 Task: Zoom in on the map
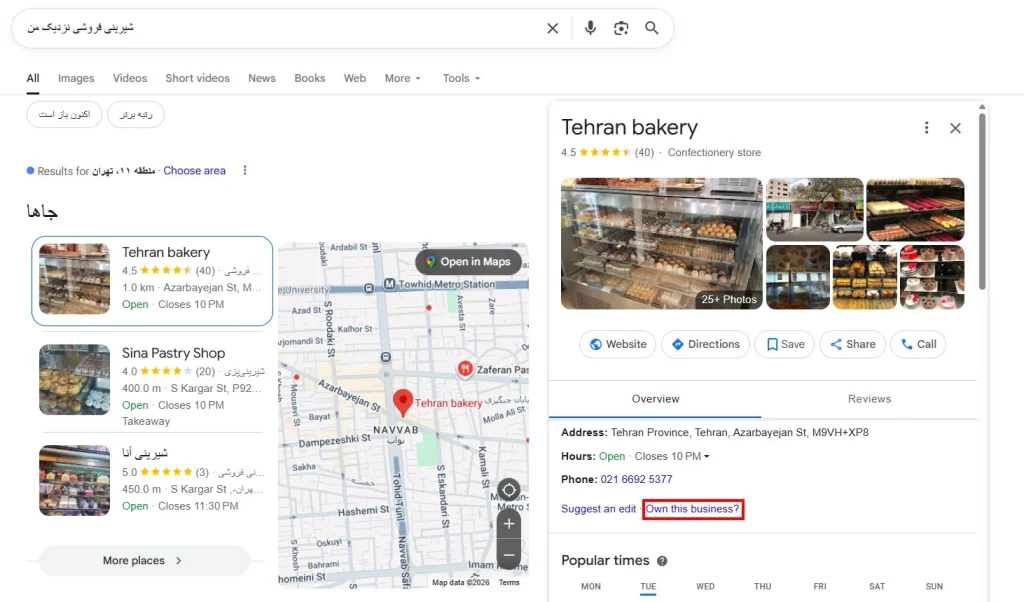[509, 524]
